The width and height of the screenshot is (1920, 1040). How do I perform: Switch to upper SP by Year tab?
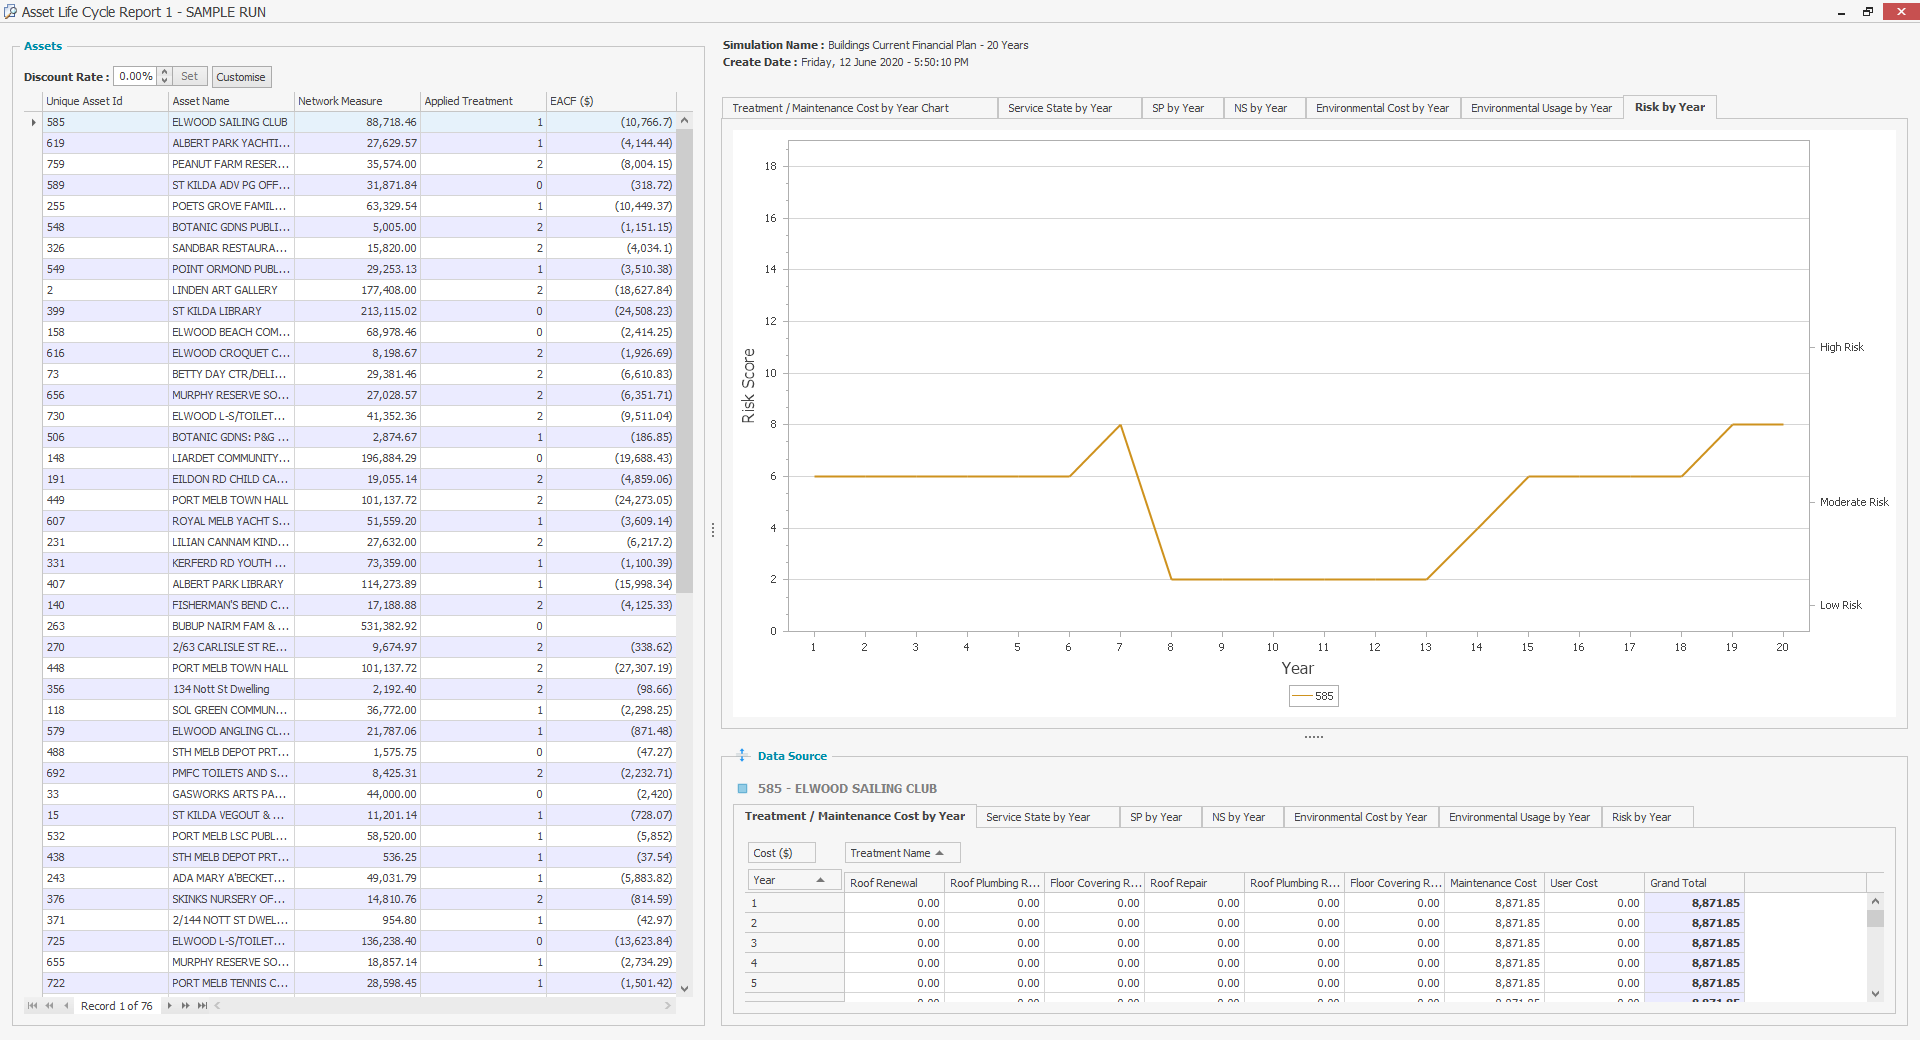[x=1182, y=108]
